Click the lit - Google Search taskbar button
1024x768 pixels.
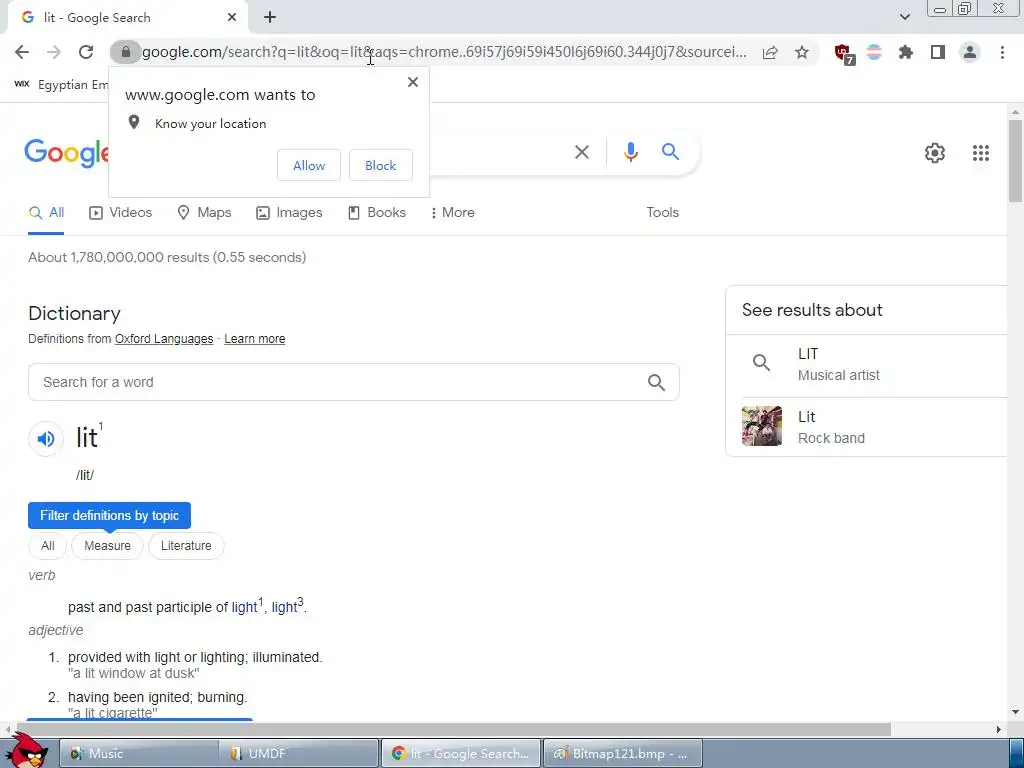[x=461, y=754]
